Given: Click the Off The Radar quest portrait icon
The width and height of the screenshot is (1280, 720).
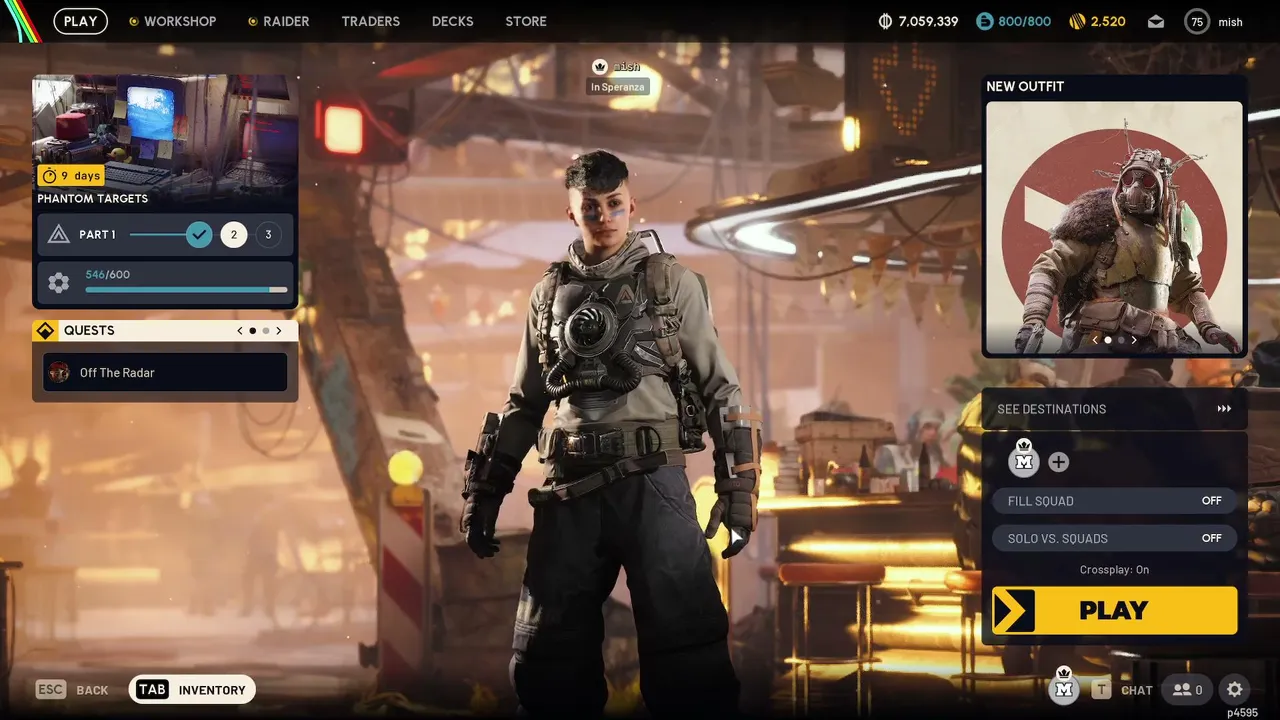Looking at the screenshot, I should pos(59,372).
